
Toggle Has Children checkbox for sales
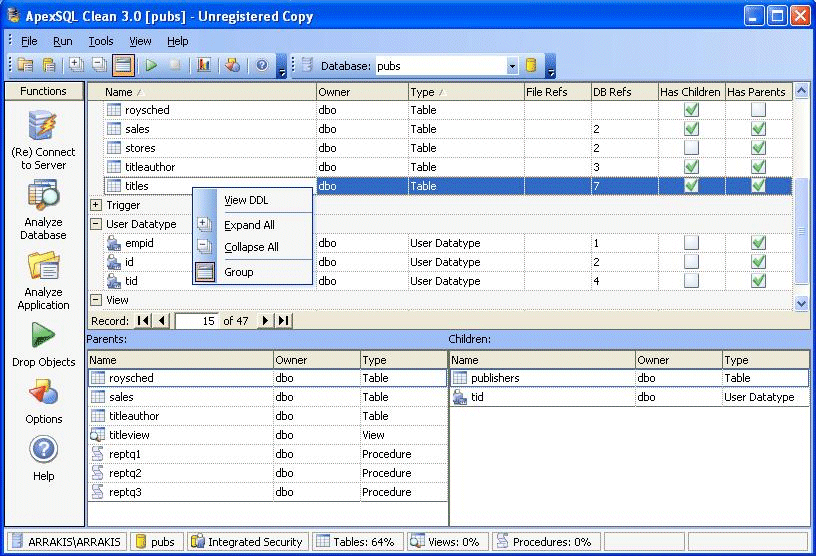click(x=691, y=129)
